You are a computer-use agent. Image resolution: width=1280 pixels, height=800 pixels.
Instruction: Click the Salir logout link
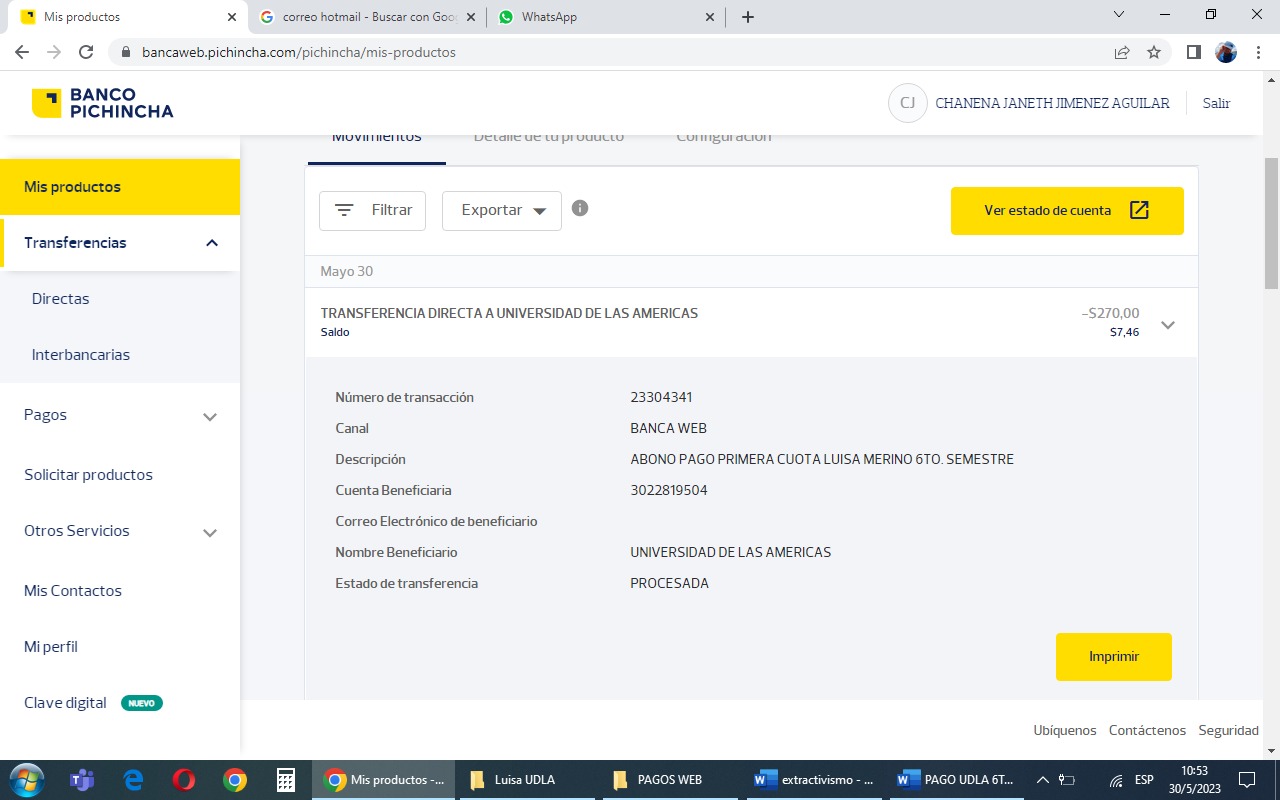pyautogui.click(x=1216, y=103)
